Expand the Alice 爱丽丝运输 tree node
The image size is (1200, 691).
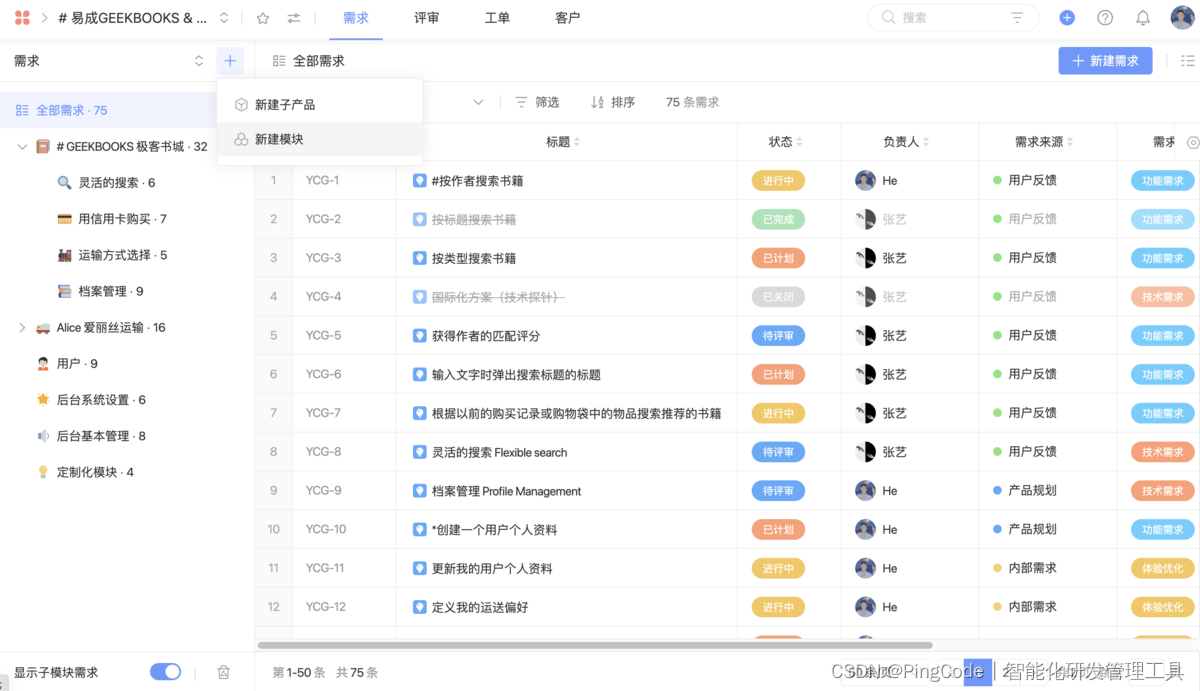(x=22, y=328)
